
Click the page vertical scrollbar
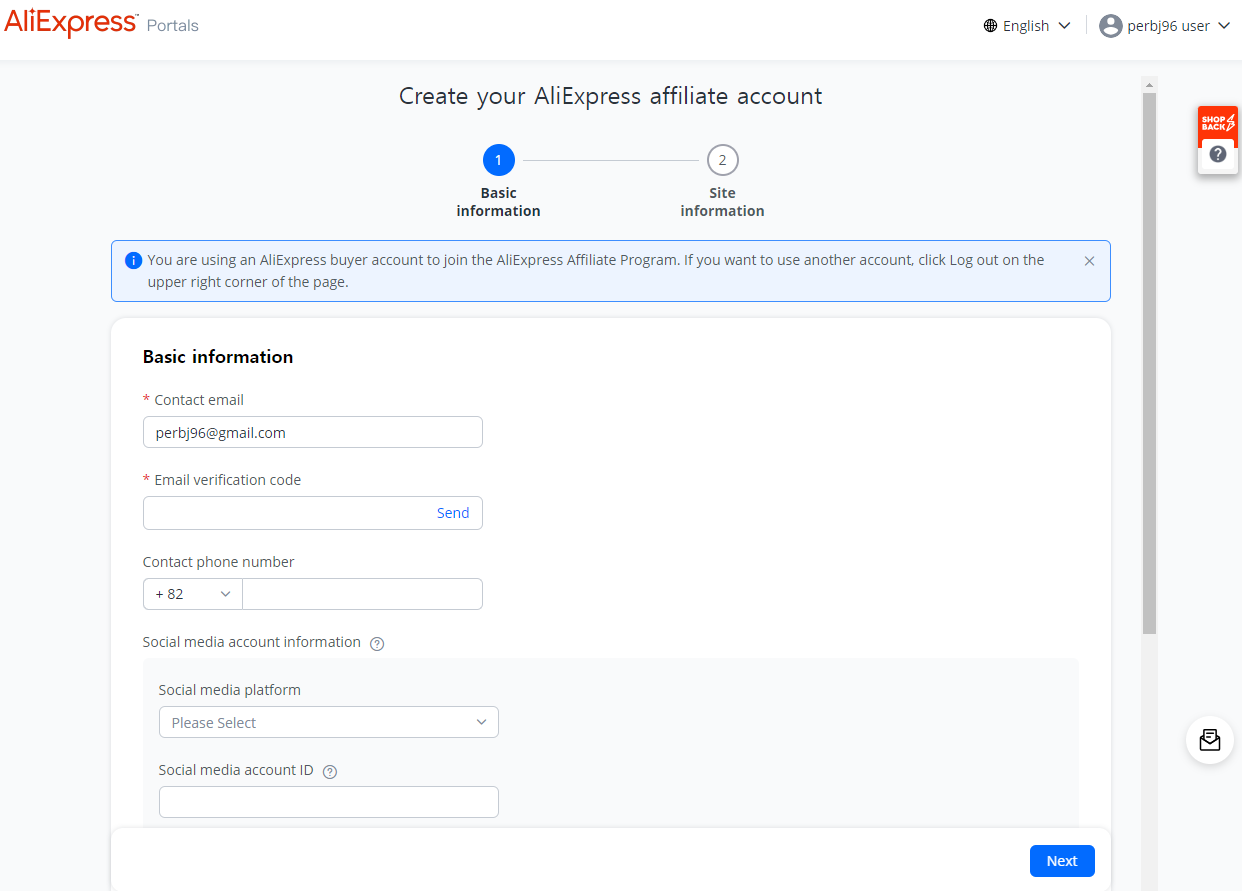[1149, 363]
